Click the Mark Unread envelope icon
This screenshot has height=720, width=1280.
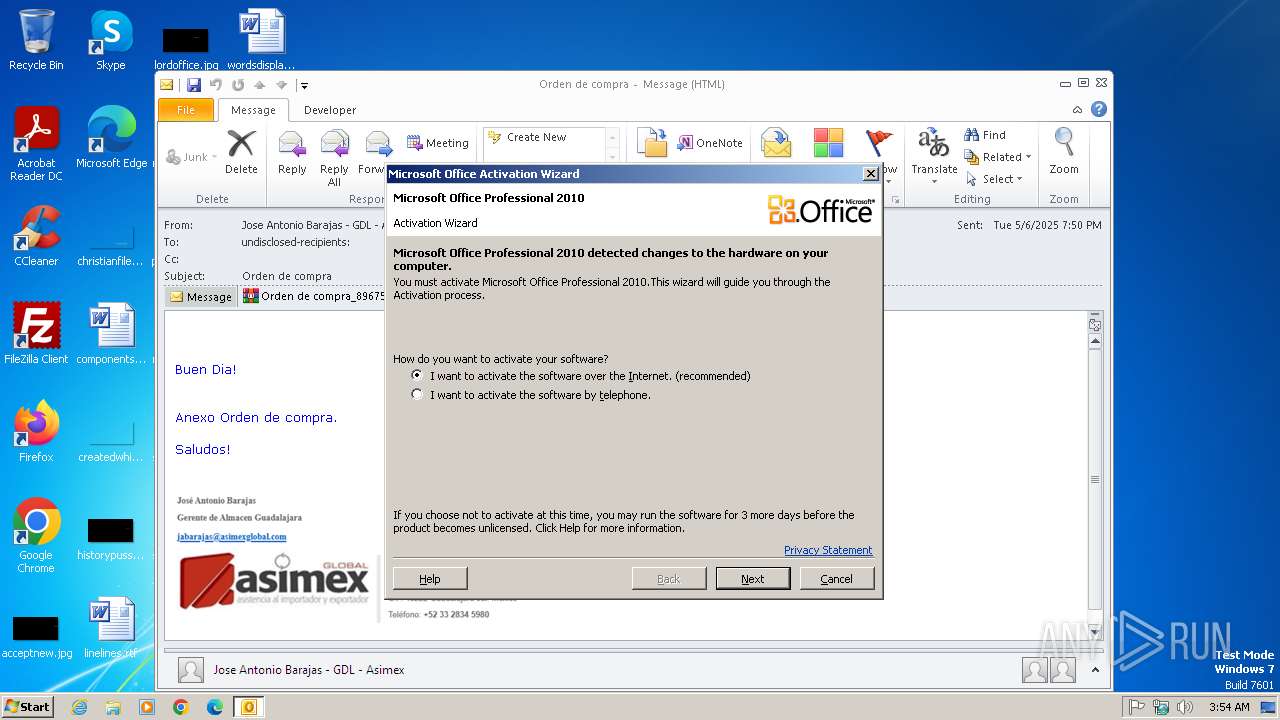point(776,143)
